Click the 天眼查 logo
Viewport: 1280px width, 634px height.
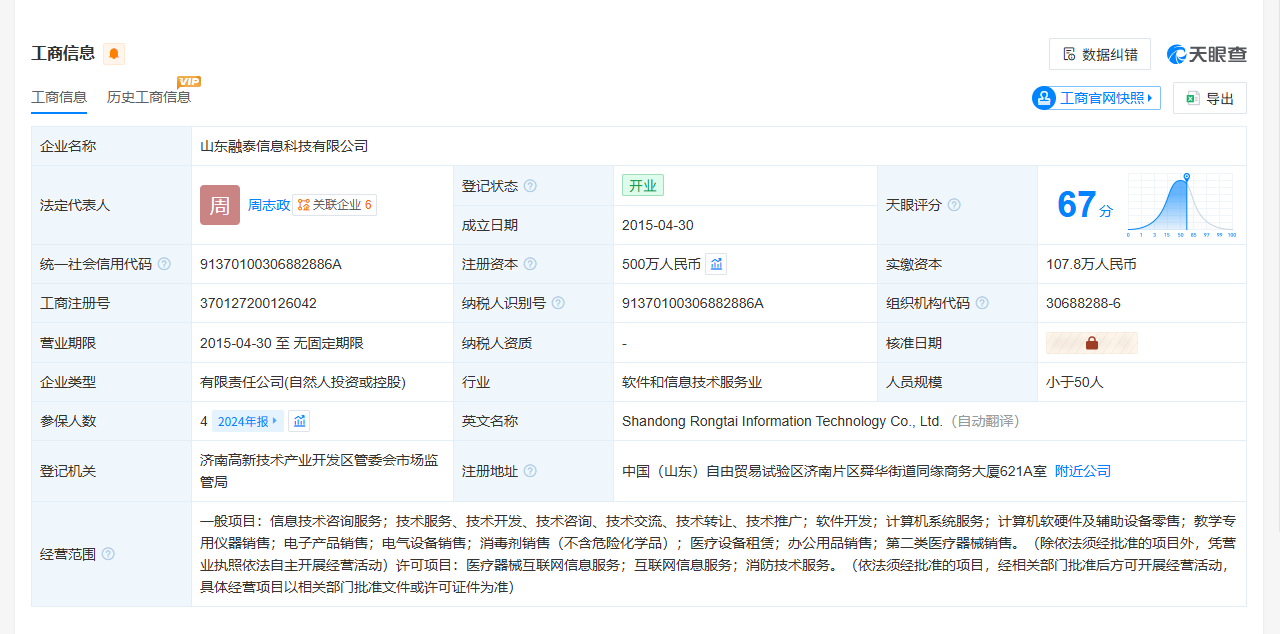point(1207,54)
